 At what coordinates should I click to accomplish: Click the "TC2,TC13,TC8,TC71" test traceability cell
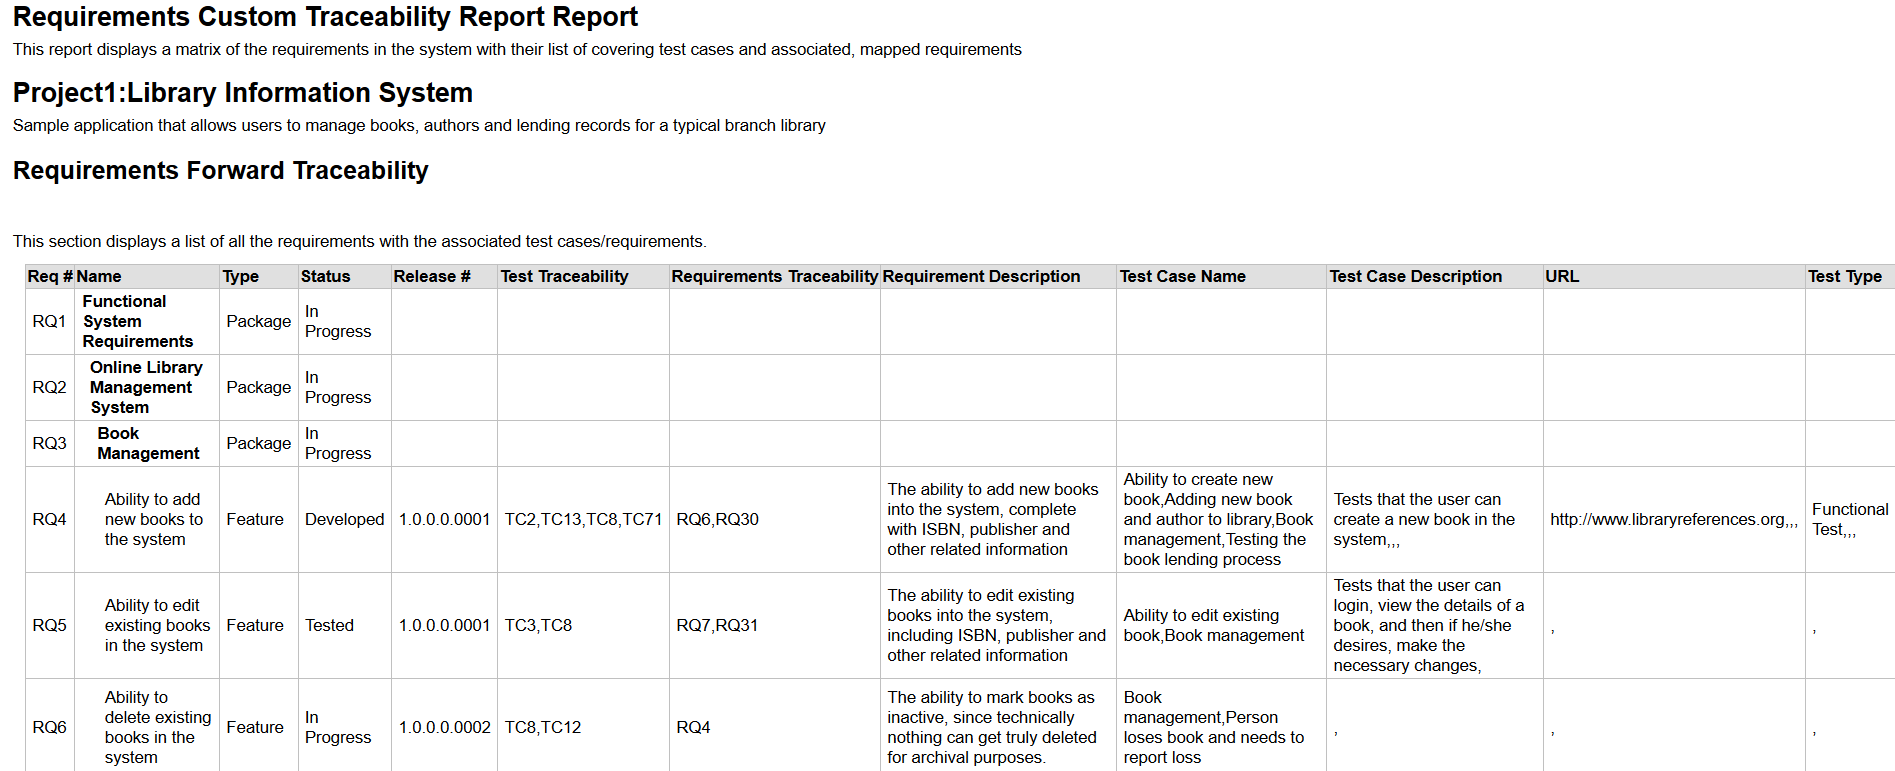tap(583, 520)
